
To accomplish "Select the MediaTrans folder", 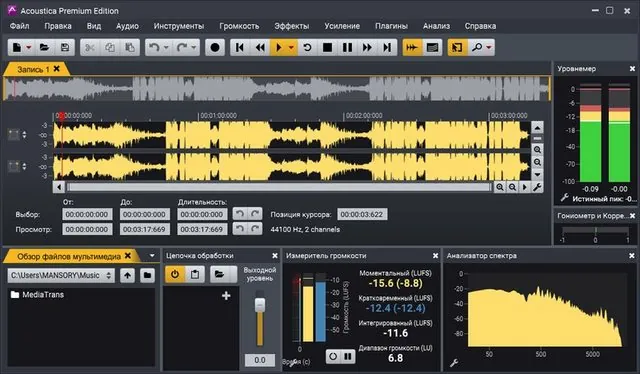I will coord(38,294).
